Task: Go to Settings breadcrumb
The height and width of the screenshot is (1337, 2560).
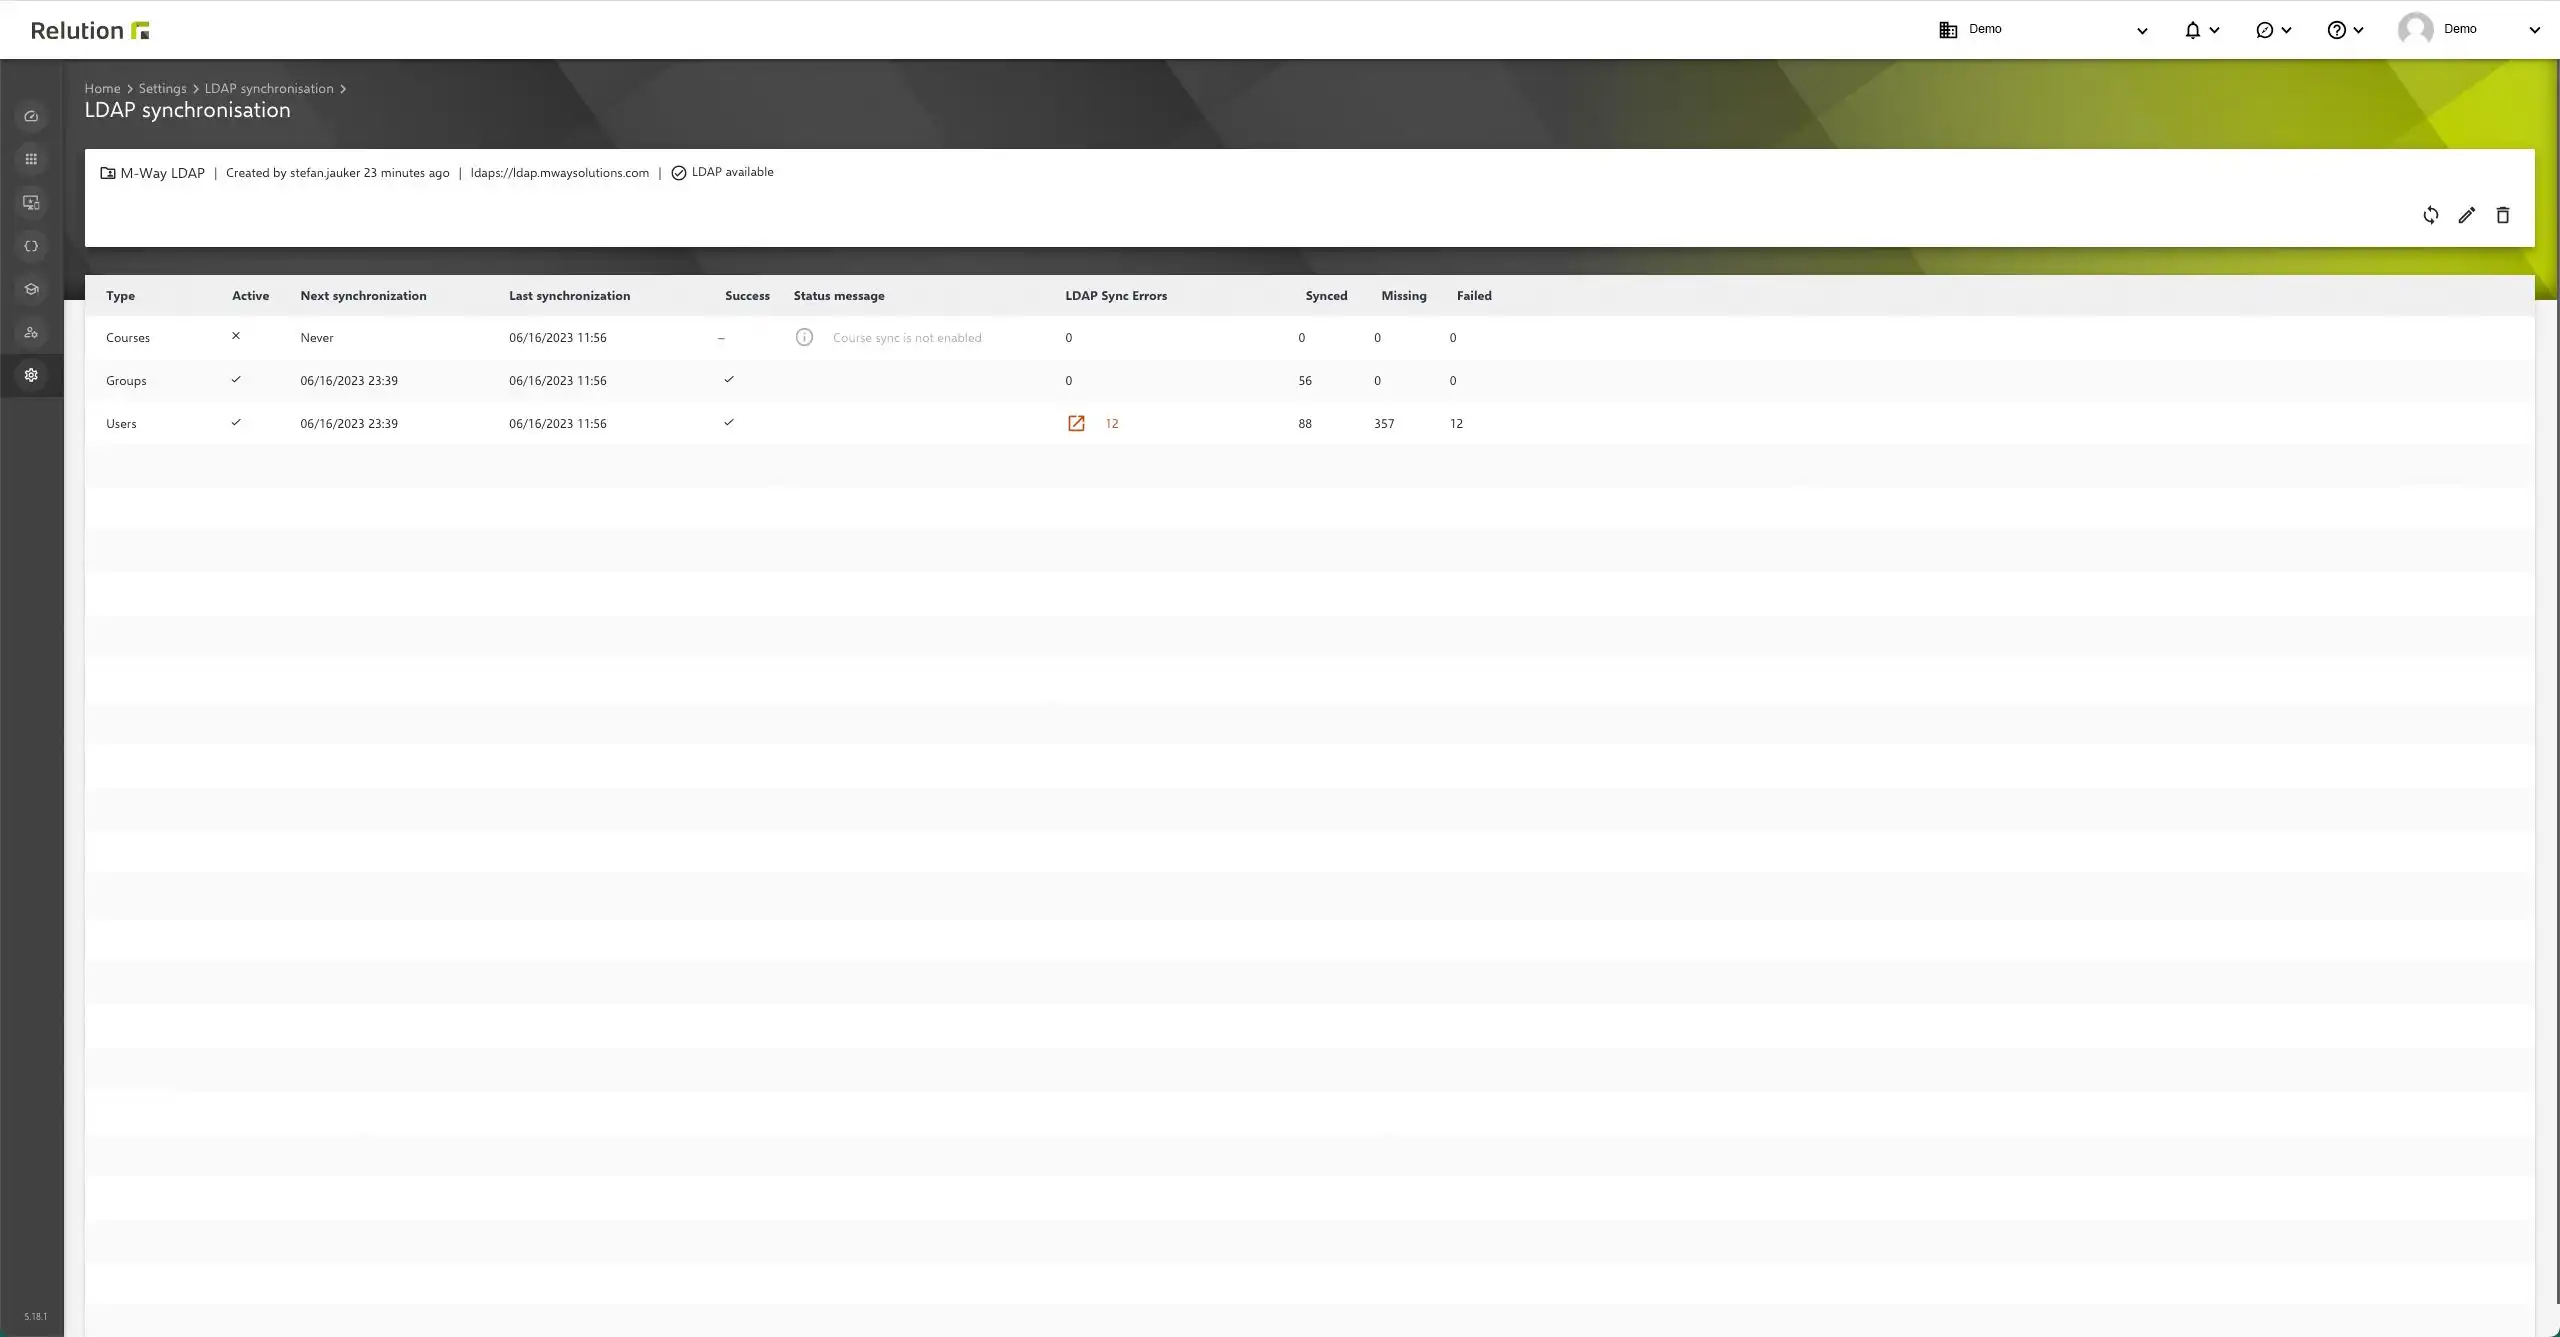Action: pos(162,88)
